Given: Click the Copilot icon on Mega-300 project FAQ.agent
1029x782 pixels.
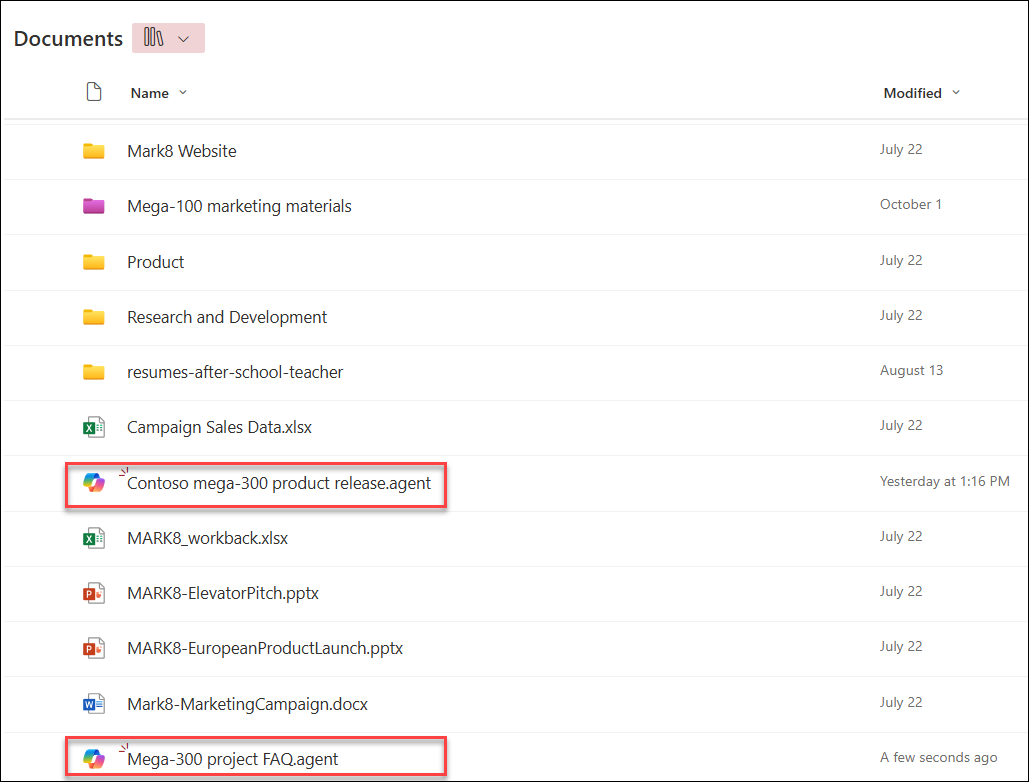Looking at the screenshot, I should pos(96,758).
